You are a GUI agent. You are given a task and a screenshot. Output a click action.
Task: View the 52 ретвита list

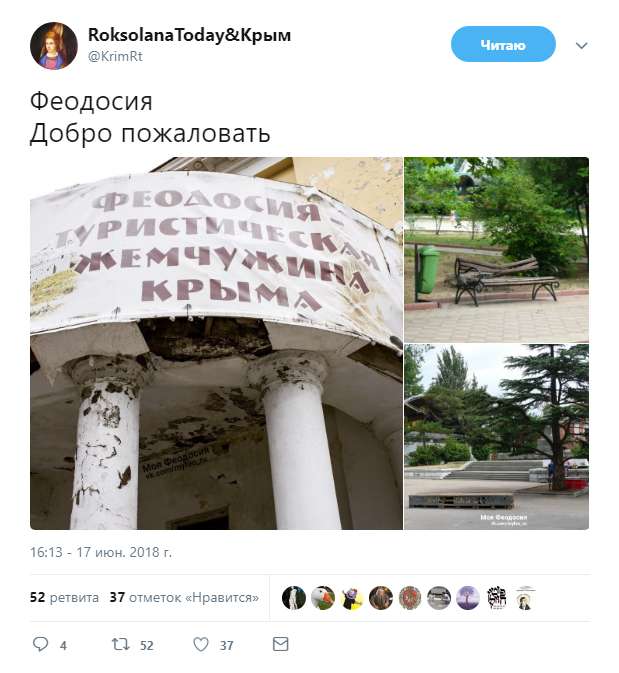point(64,597)
